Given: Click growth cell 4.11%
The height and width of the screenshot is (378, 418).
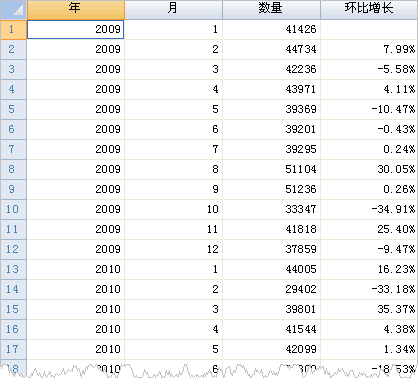Looking at the screenshot, I should pos(369,90).
